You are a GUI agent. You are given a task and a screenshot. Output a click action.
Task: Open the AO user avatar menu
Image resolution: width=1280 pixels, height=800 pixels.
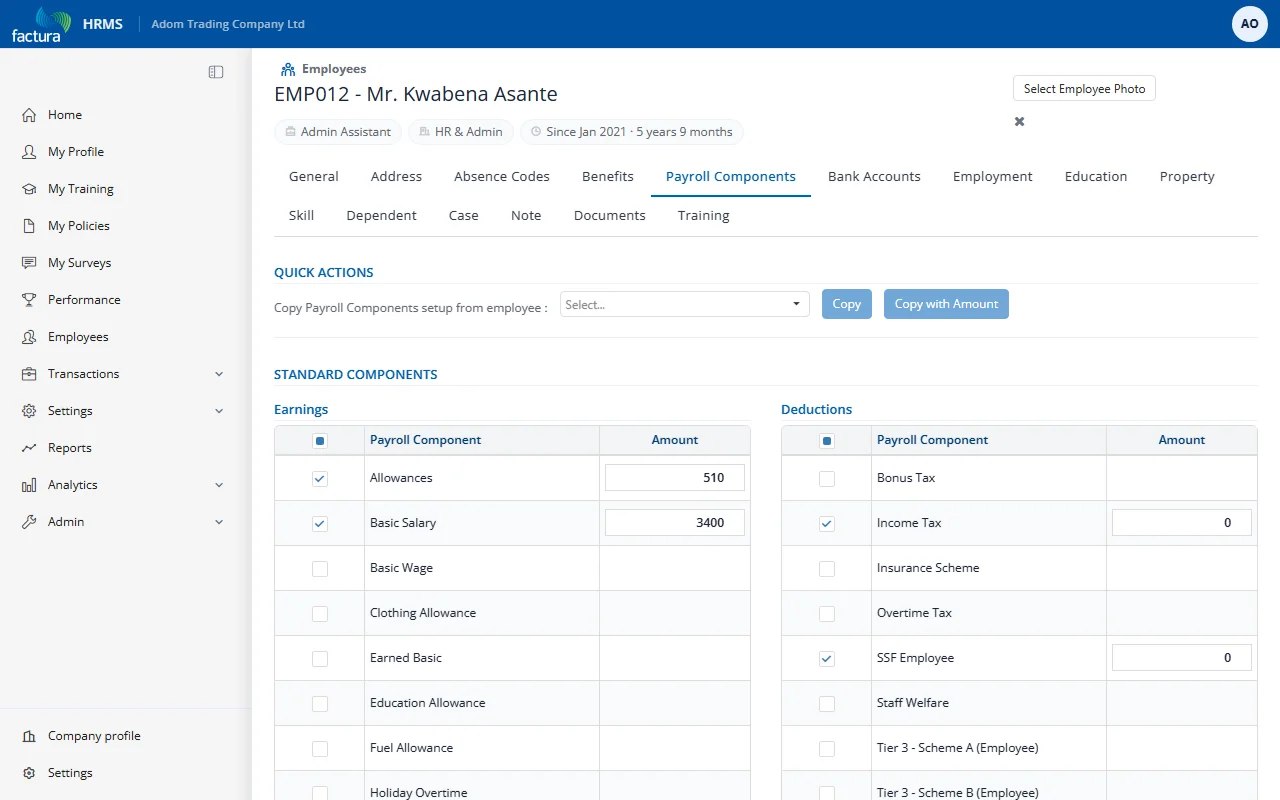(1250, 24)
